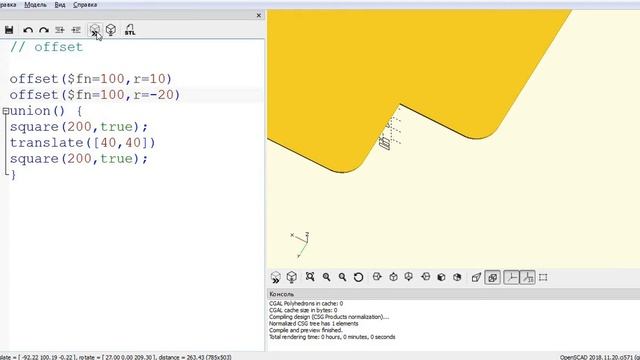Click the line 'offset($fn=100,r=-20)'

[95, 95]
